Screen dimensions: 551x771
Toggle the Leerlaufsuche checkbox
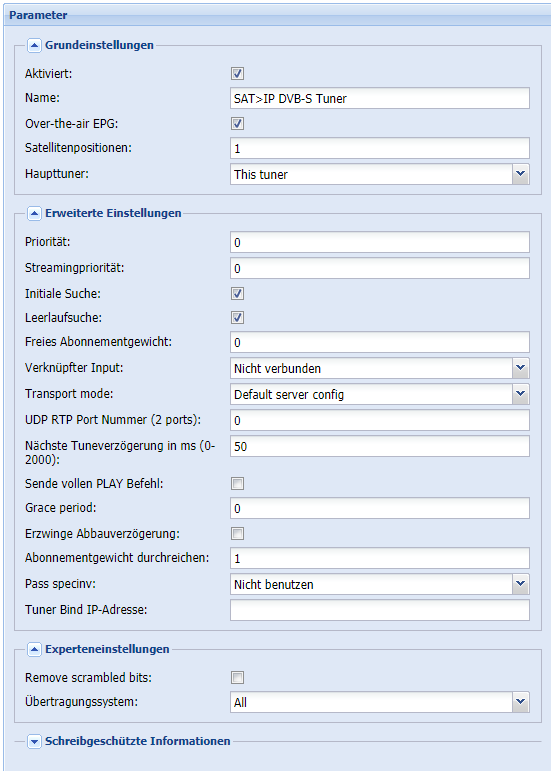click(x=237, y=318)
